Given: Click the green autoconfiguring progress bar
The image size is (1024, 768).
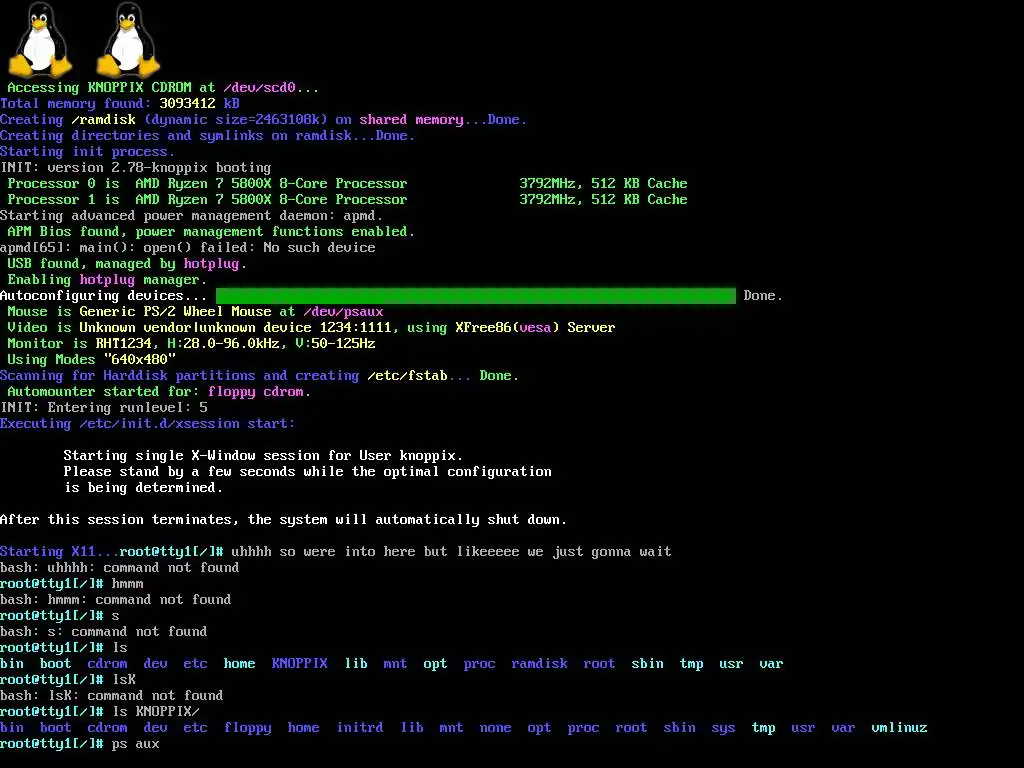Looking at the screenshot, I should 475,296.
